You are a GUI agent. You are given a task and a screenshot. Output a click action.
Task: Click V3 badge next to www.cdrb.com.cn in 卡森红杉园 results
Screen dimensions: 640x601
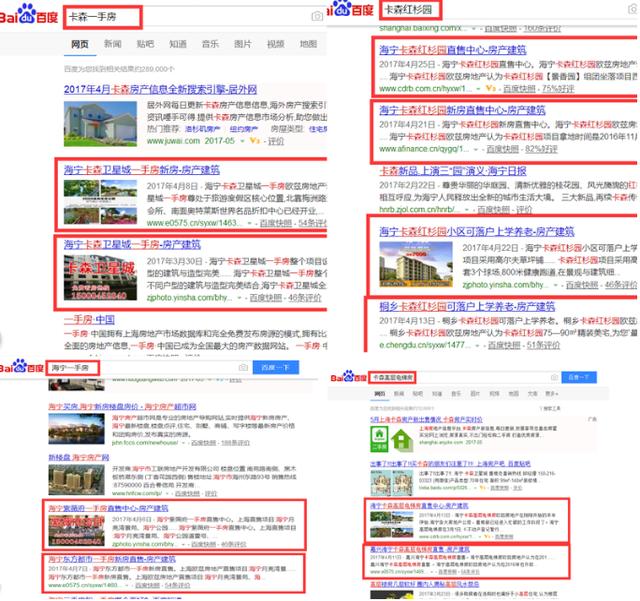(490, 88)
